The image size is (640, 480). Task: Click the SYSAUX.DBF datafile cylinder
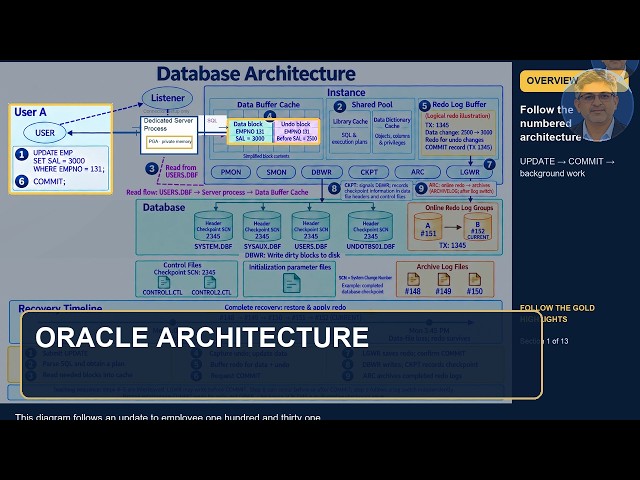[x=262, y=227]
